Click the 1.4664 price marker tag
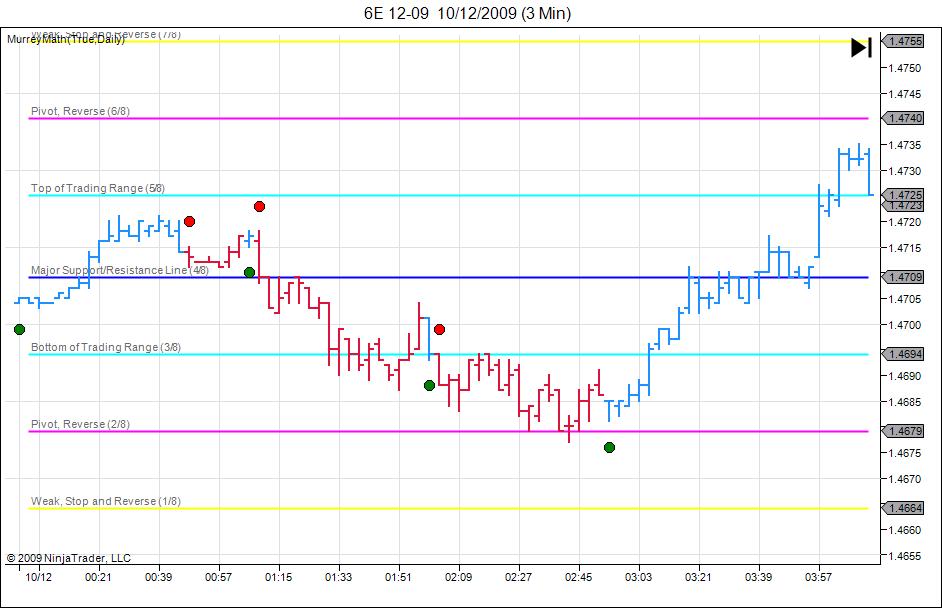Screen dimensions: 942x608 tap(903, 508)
